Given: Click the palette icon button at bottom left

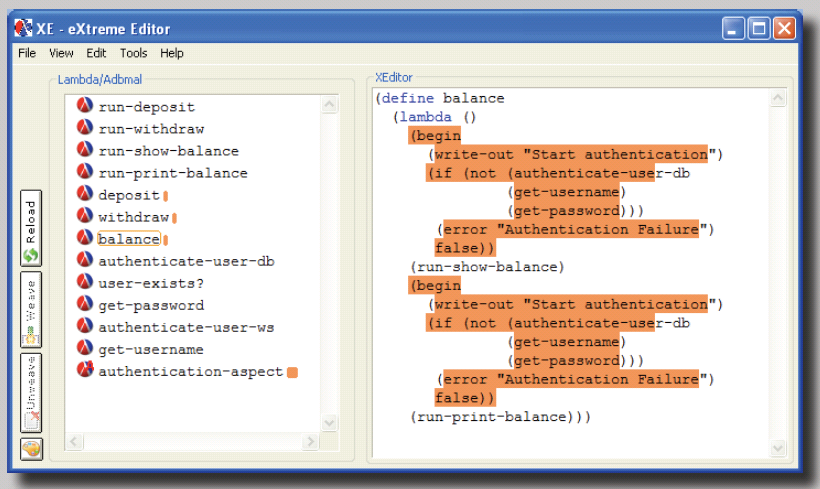Looking at the screenshot, I should [31, 448].
